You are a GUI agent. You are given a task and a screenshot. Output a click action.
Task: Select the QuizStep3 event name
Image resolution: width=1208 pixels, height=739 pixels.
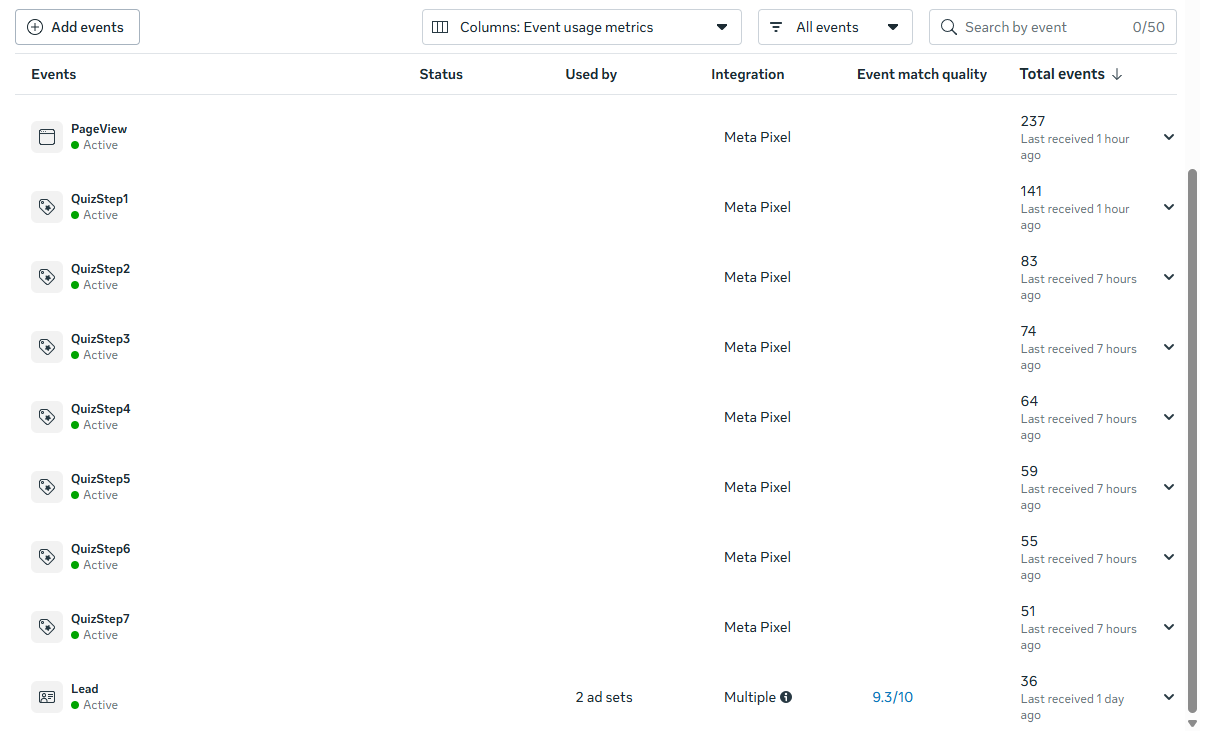[100, 339]
